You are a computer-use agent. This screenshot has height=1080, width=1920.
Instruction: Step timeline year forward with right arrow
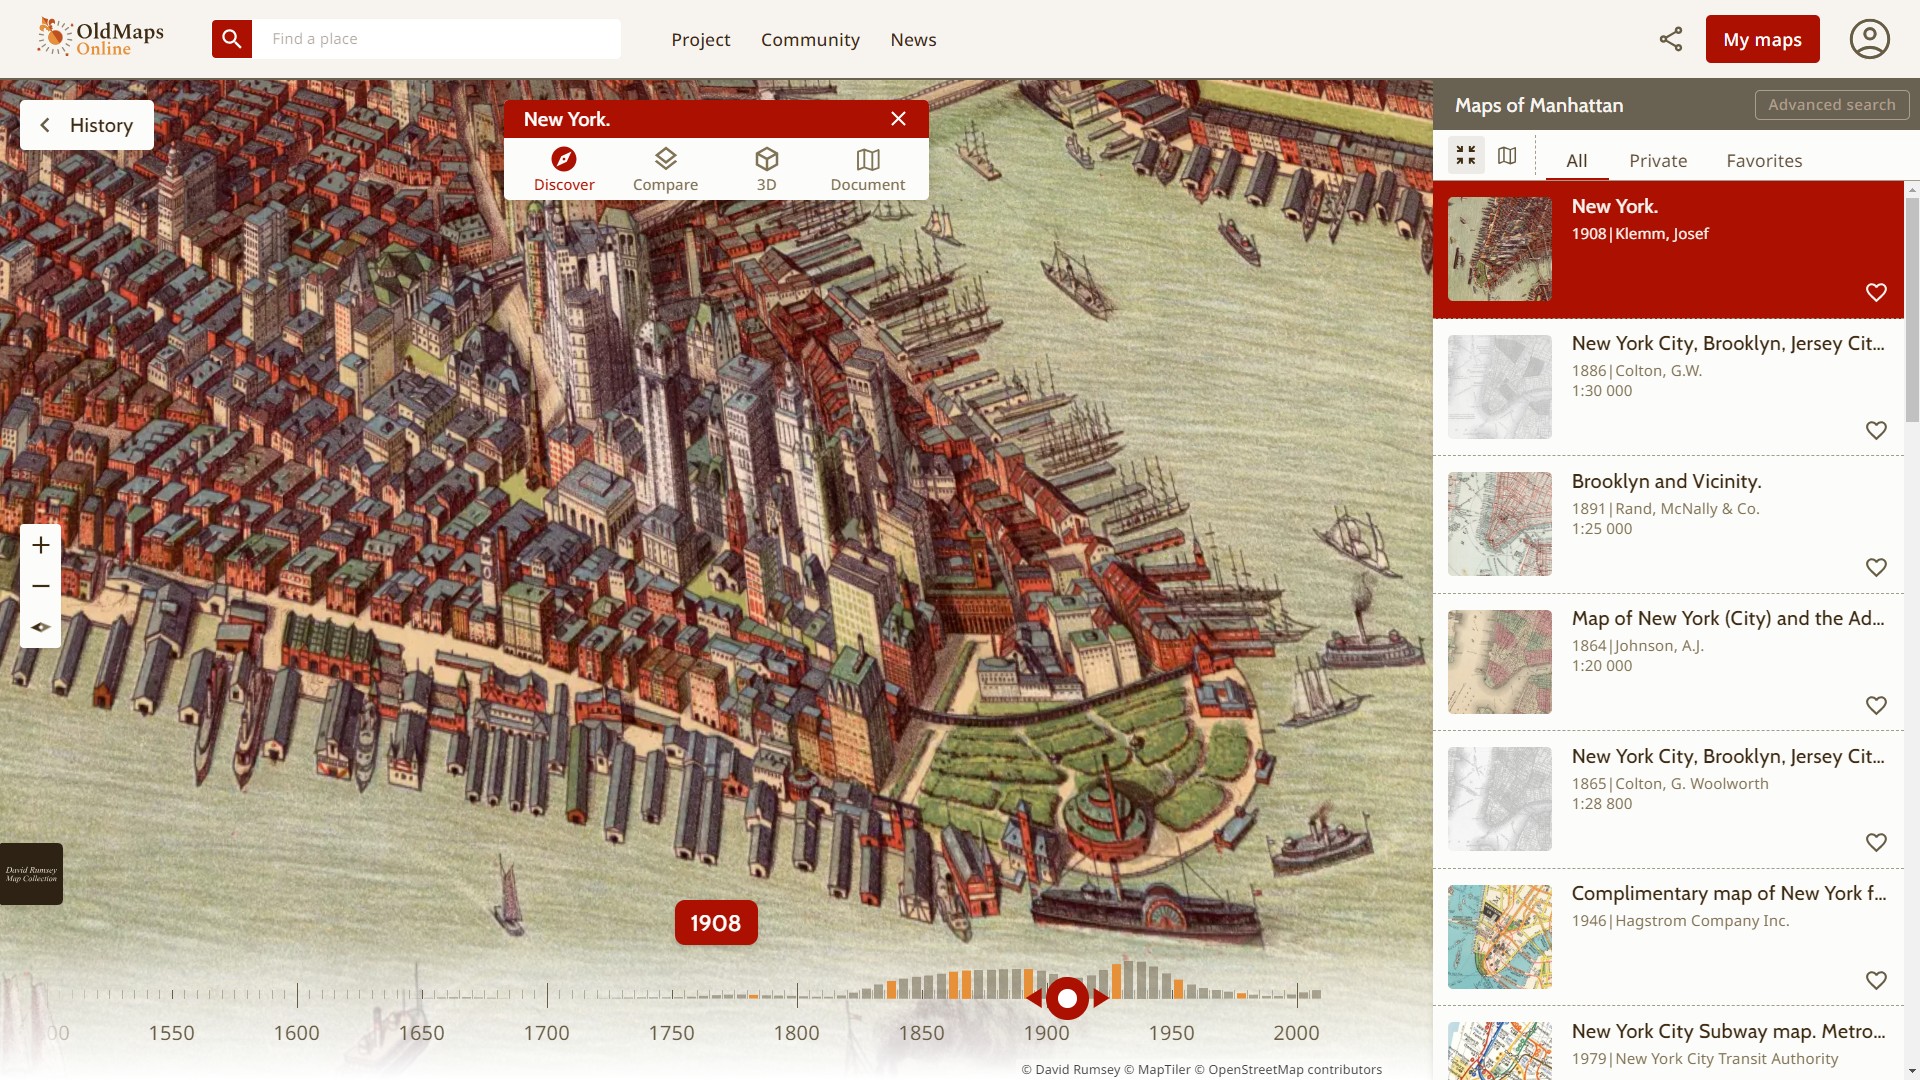pyautogui.click(x=1101, y=998)
